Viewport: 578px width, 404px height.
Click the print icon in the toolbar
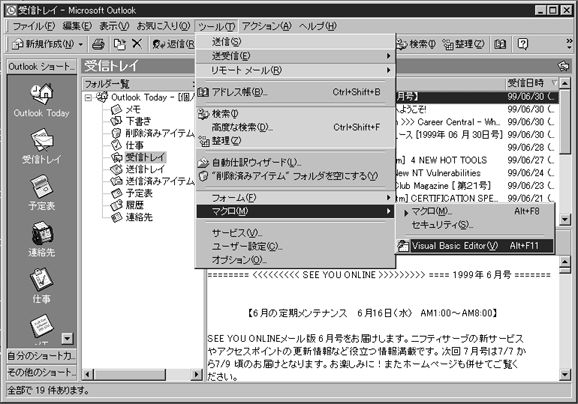click(x=98, y=44)
